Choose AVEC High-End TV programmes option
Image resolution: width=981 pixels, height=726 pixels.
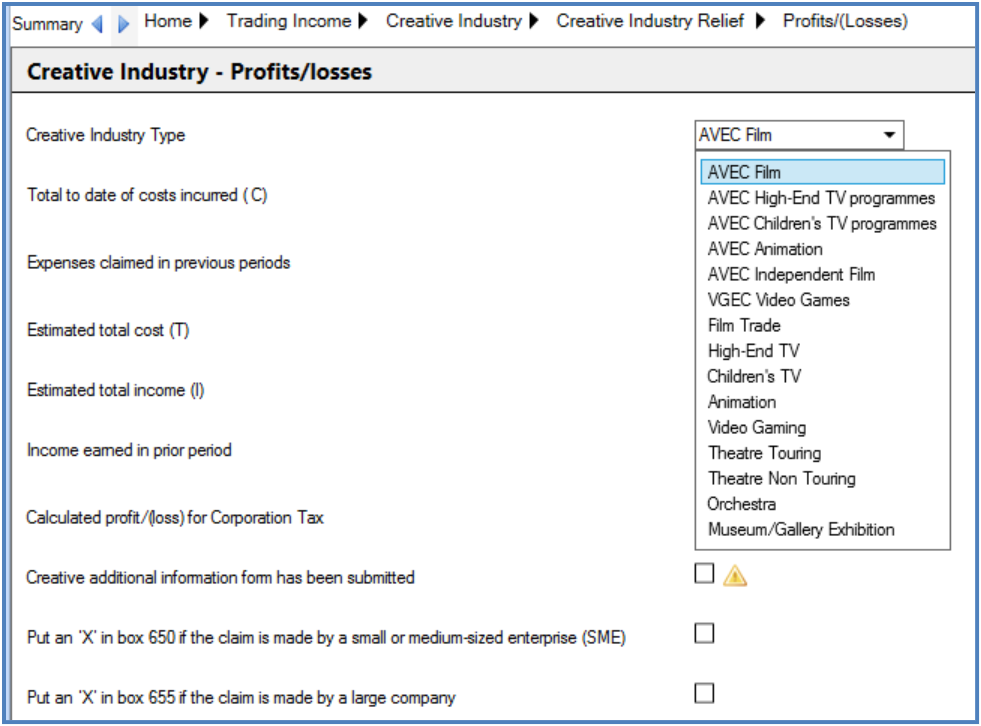click(821, 198)
